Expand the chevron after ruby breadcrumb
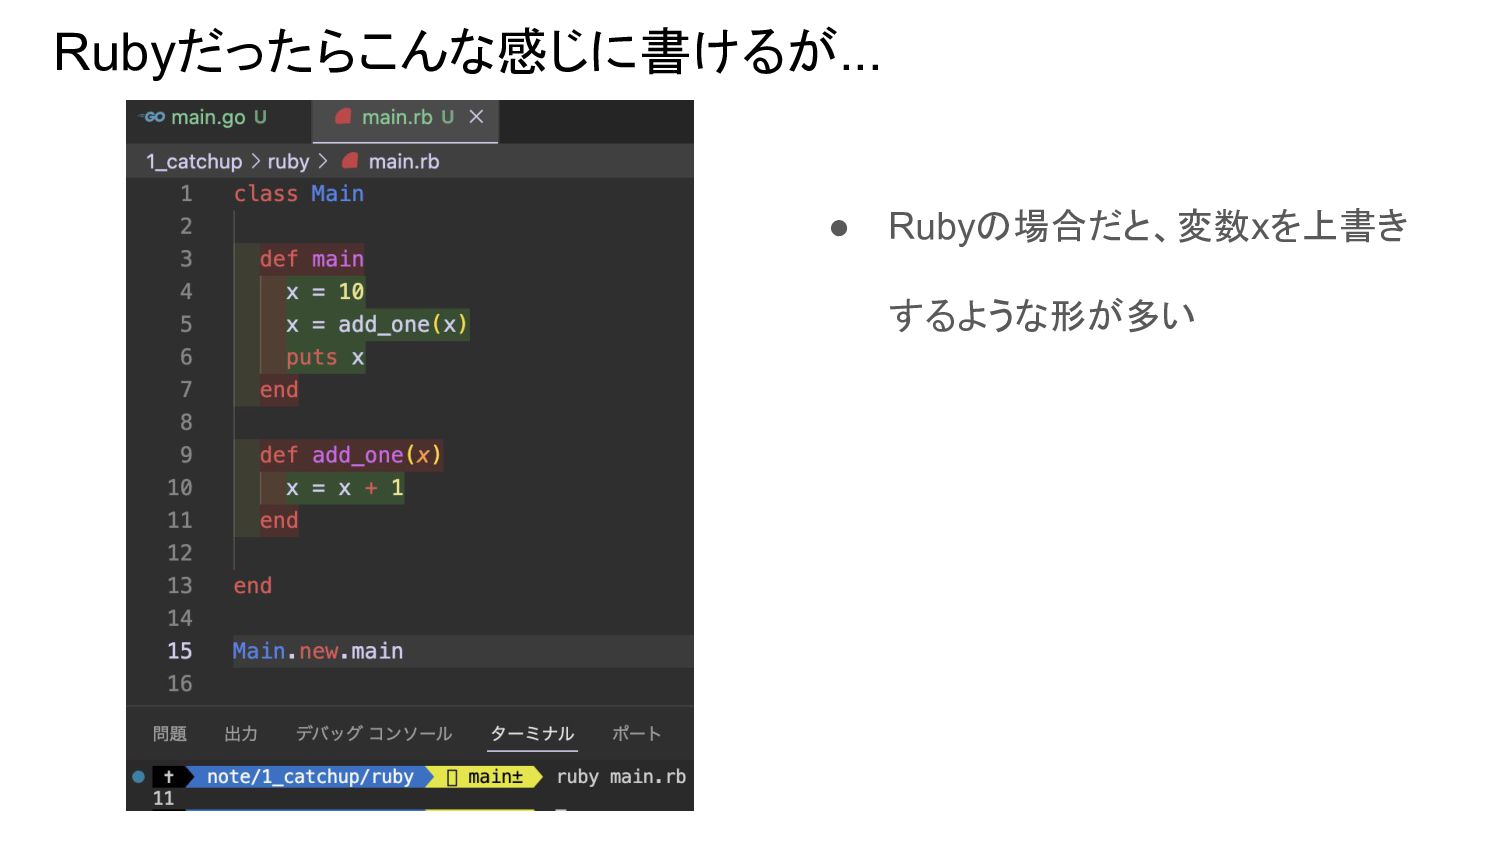Image resolution: width=1500 pixels, height=844 pixels. click(x=323, y=161)
